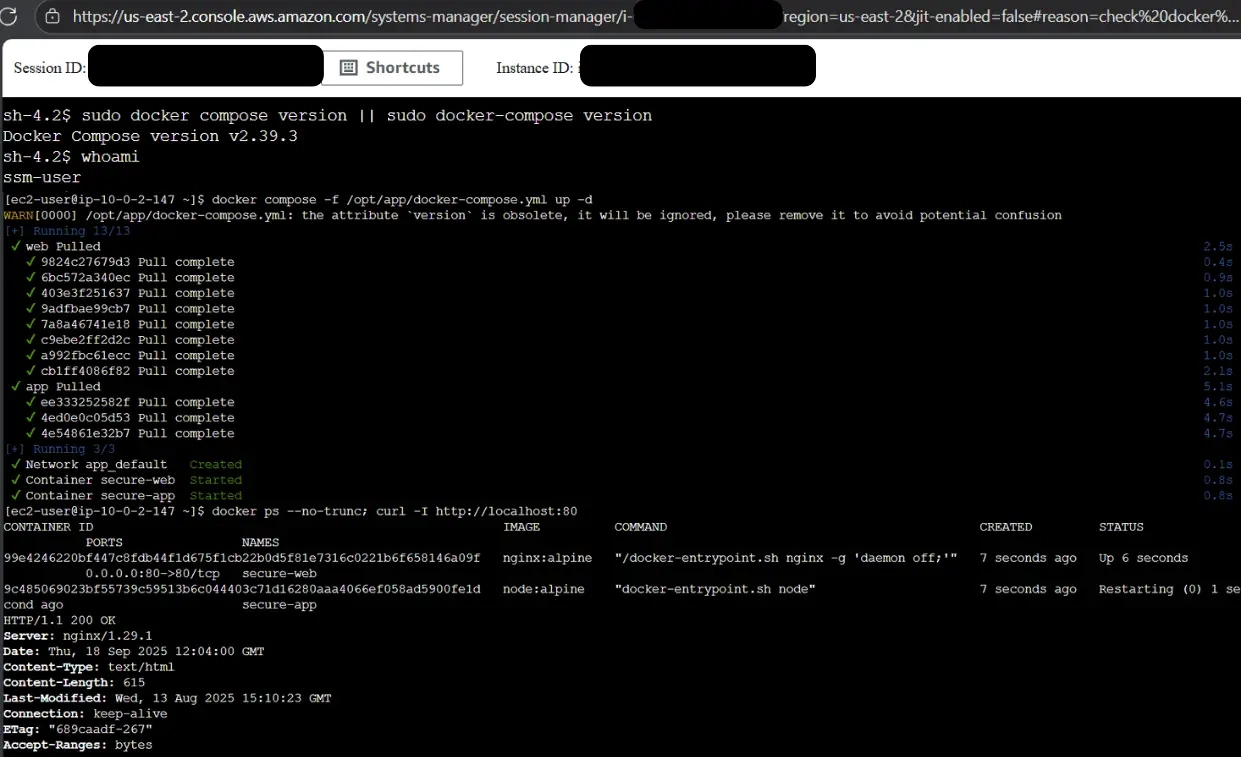Click the browser page reload icon
This screenshot has height=757, width=1241.
click(10, 17)
